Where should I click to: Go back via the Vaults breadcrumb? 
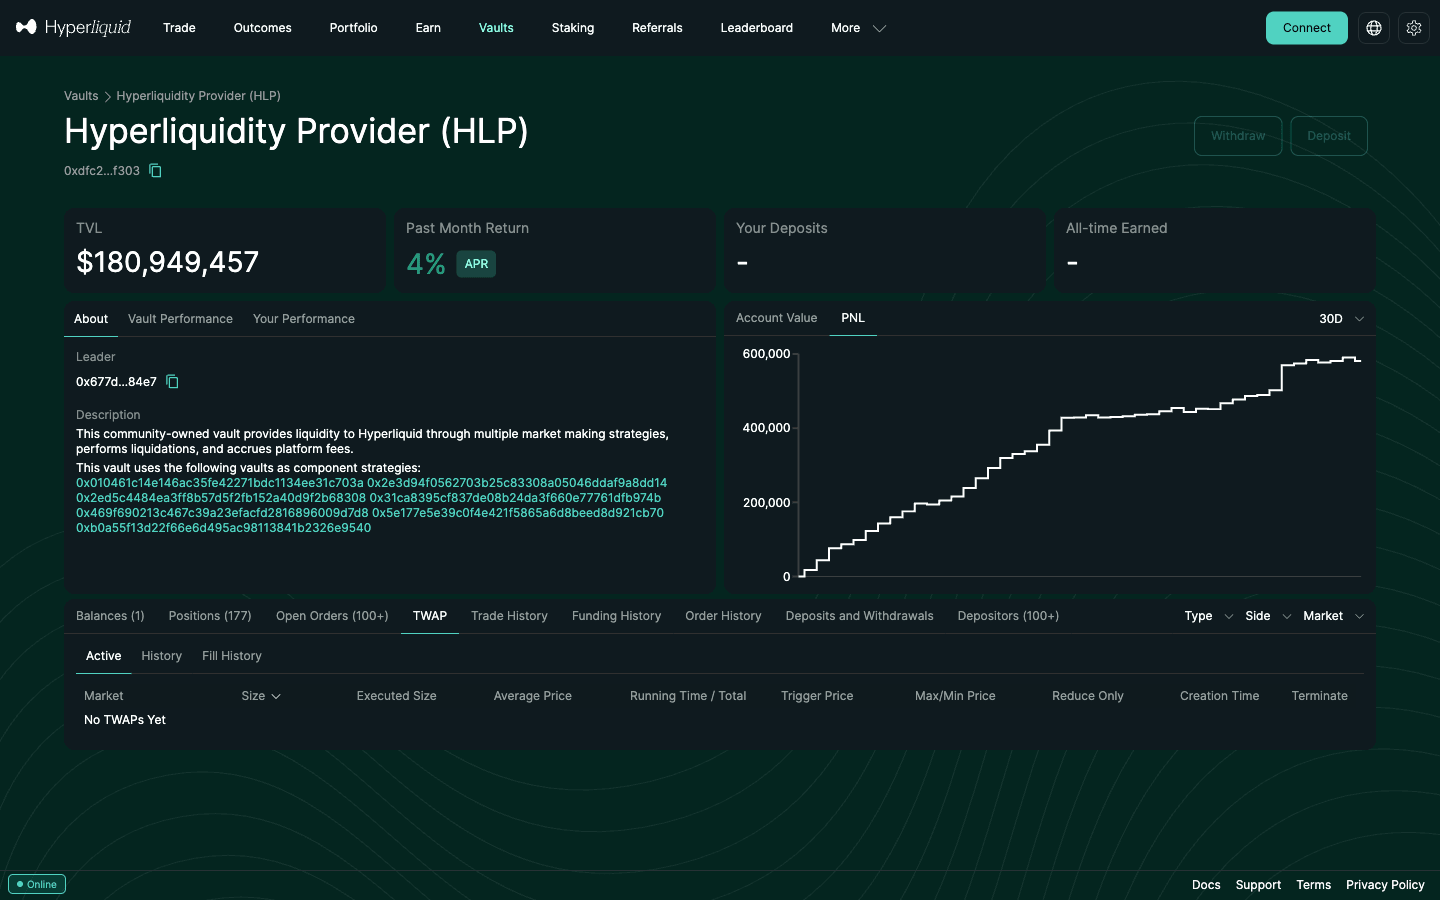pos(81,96)
